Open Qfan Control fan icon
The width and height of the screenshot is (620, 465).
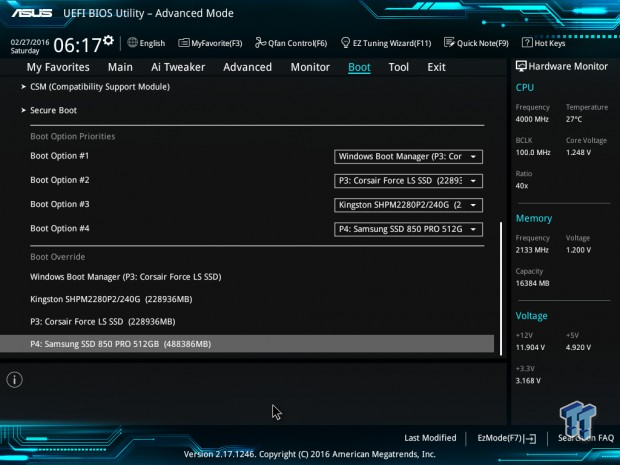pos(260,43)
